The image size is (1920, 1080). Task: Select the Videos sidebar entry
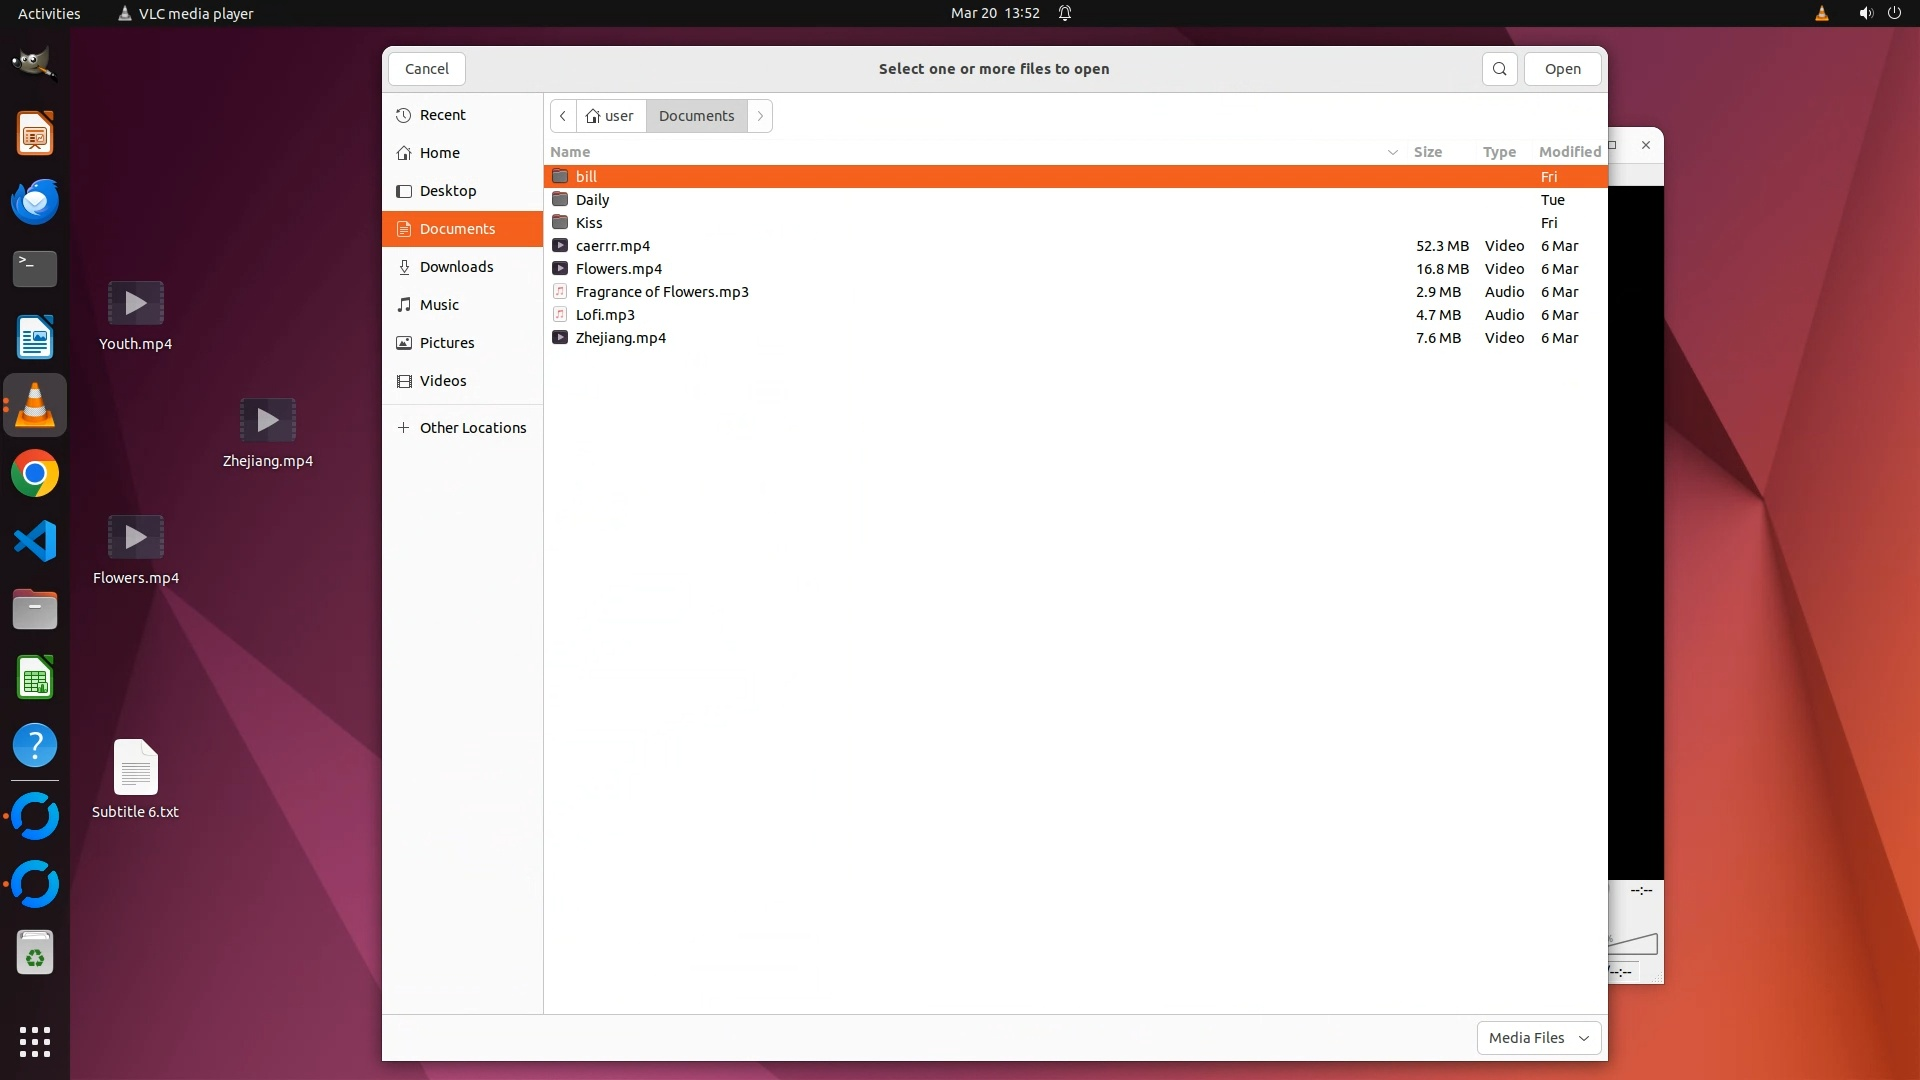point(443,381)
